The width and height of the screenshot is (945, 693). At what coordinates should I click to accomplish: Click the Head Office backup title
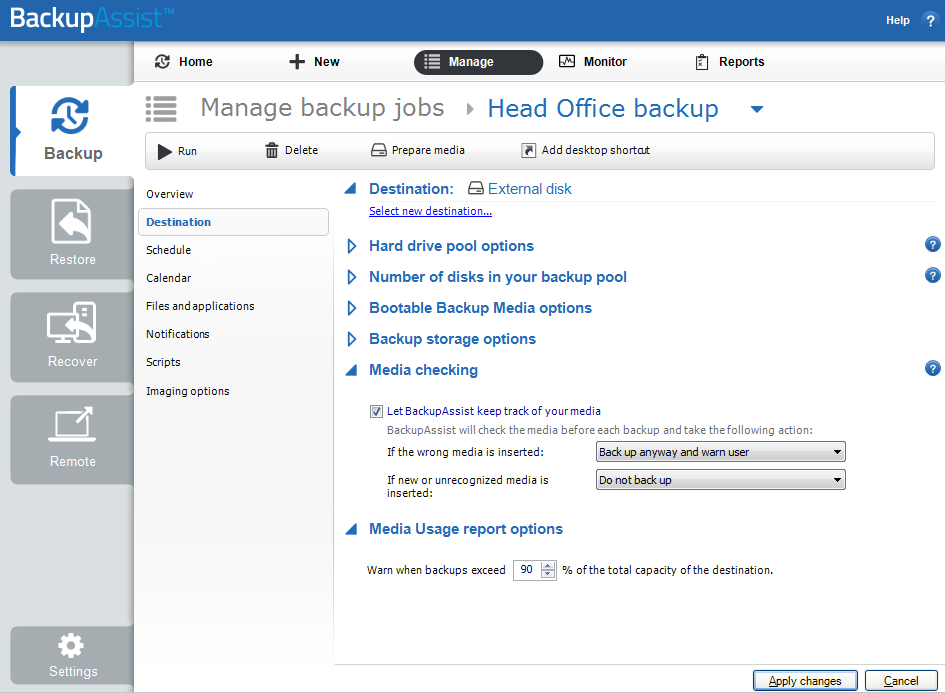(603, 108)
